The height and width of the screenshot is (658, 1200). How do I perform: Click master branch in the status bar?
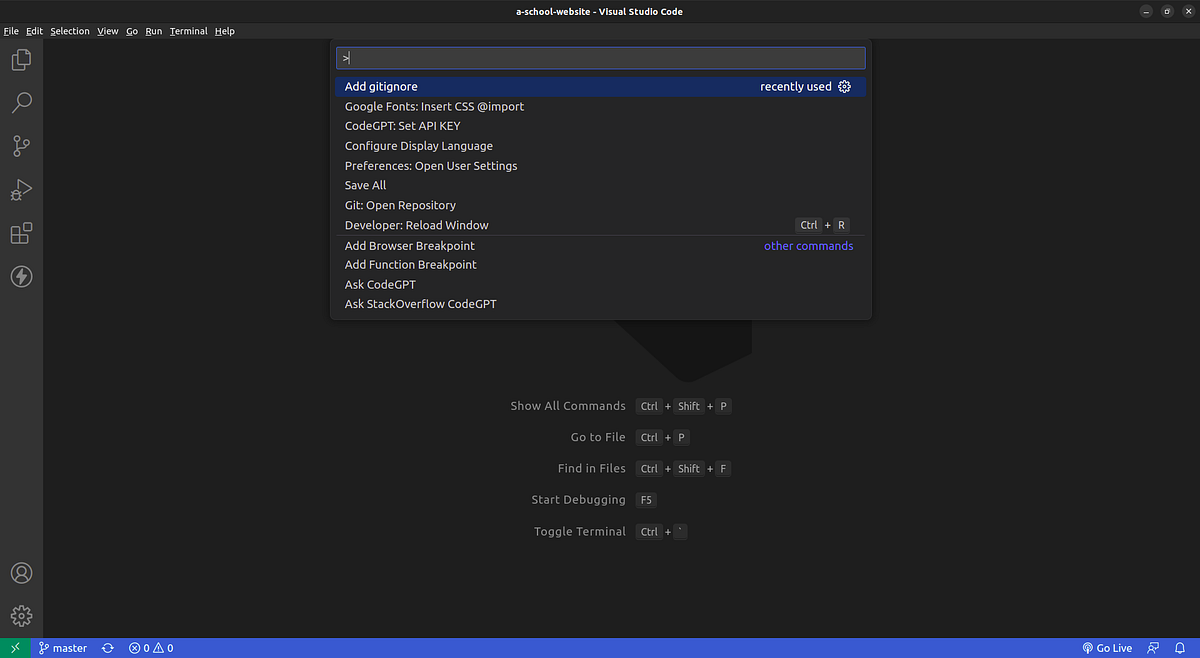[63, 648]
